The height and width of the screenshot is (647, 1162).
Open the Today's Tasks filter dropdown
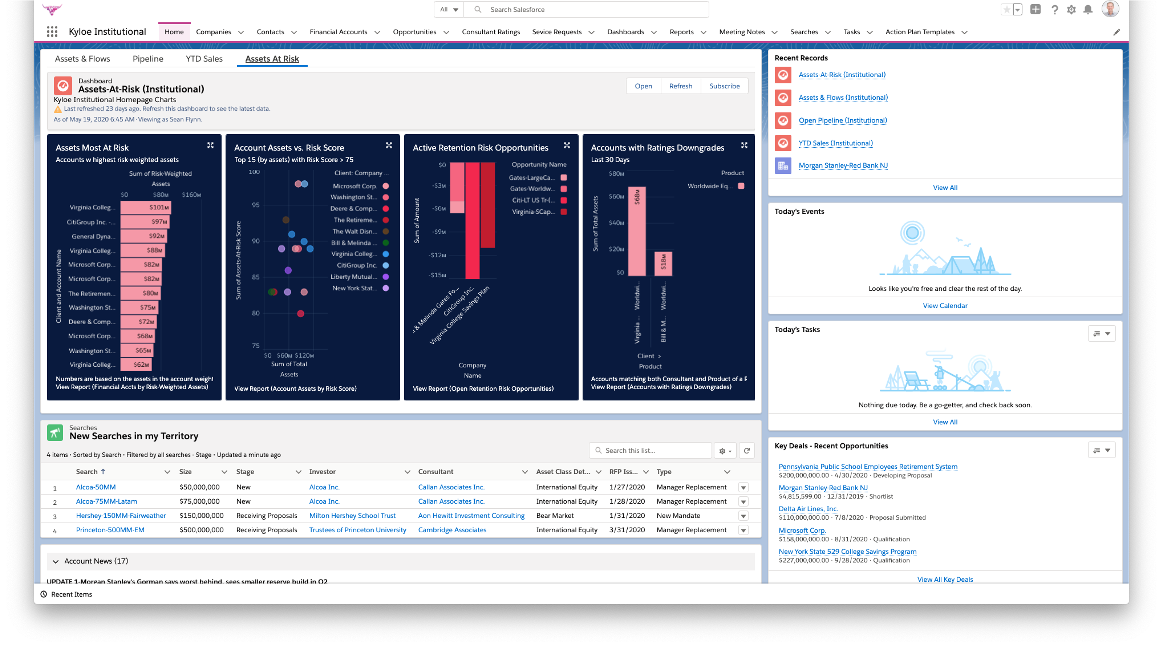pos(1101,333)
